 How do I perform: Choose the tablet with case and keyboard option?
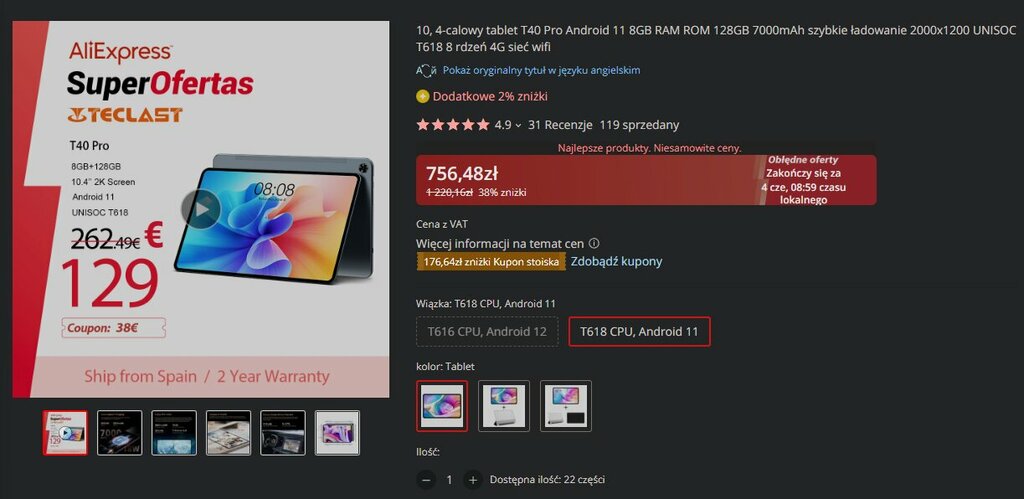tap(566, 406)
